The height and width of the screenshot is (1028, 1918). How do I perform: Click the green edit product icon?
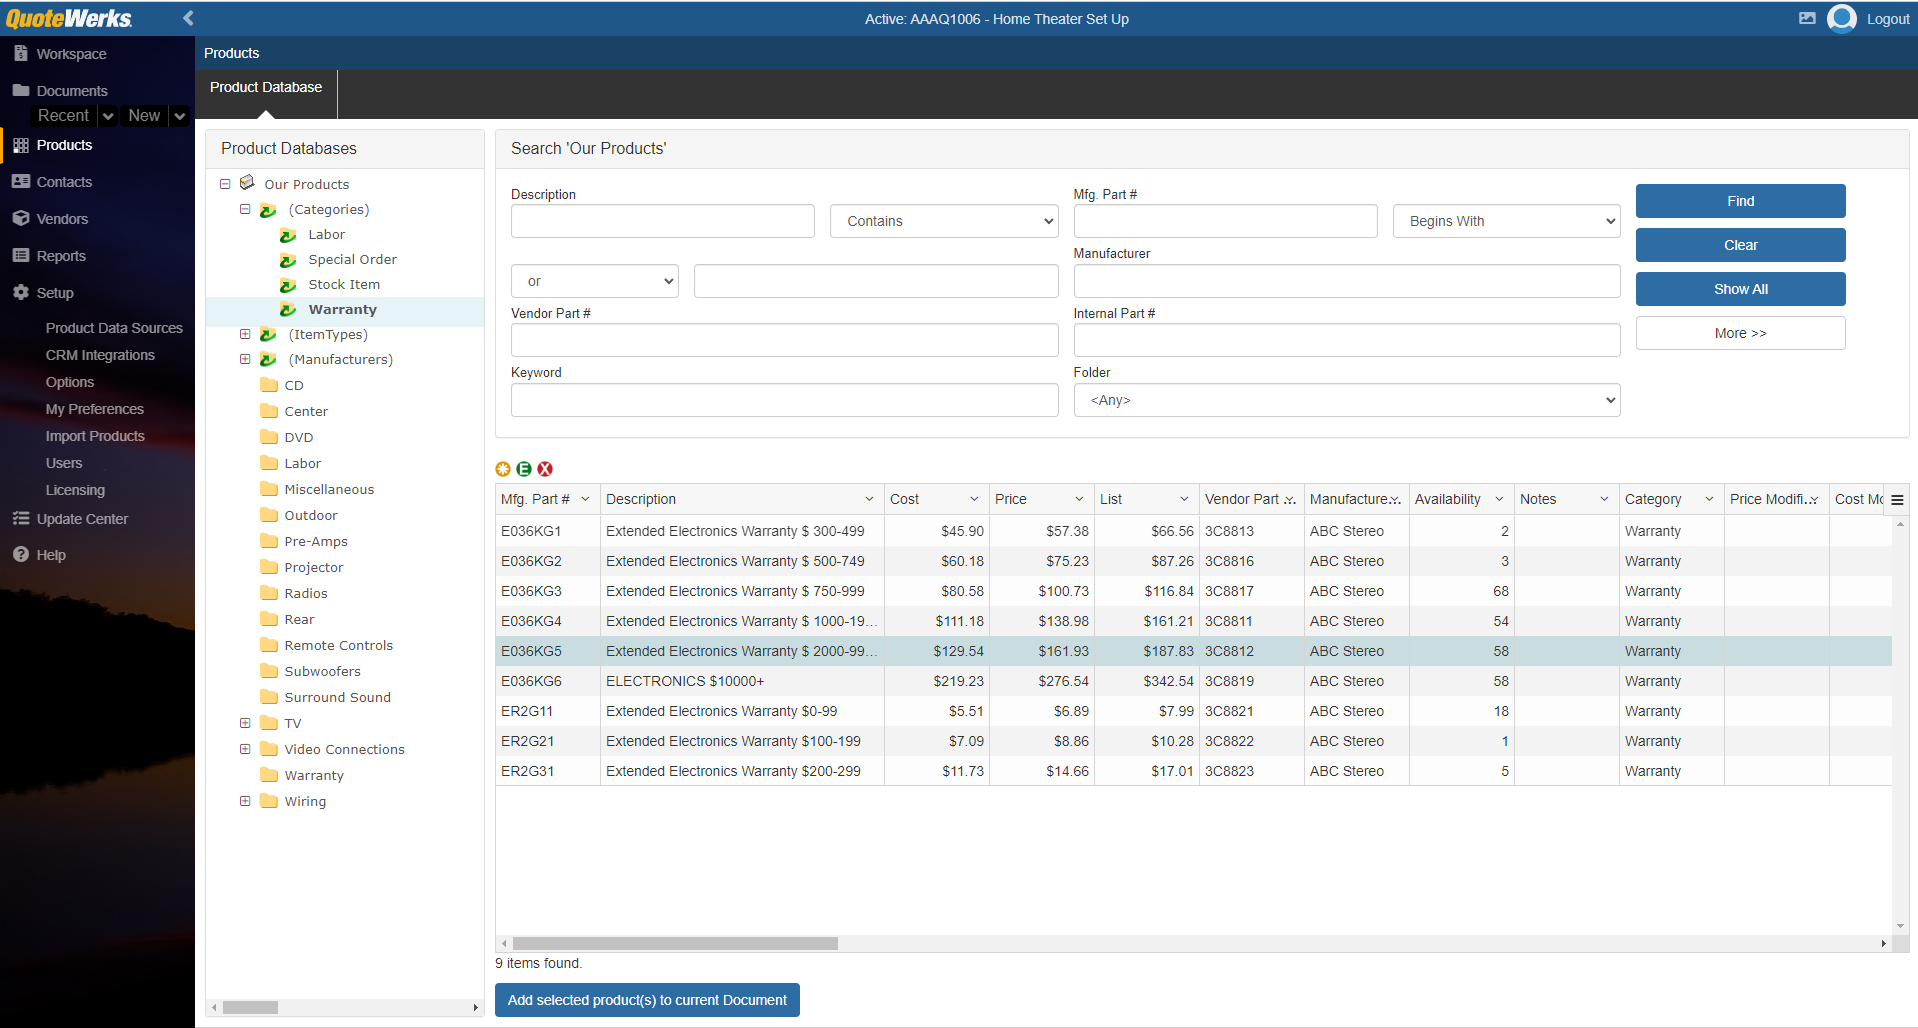pos(524,469)
